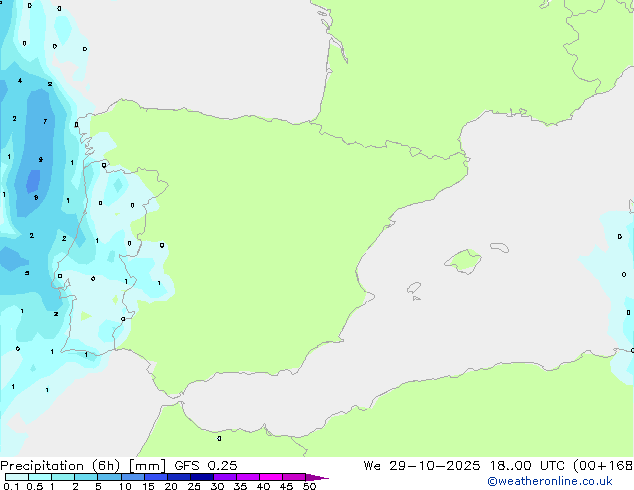Click the Mallorca island on the map
This screenshot has width=634, height=490.
tap(463, 262)
